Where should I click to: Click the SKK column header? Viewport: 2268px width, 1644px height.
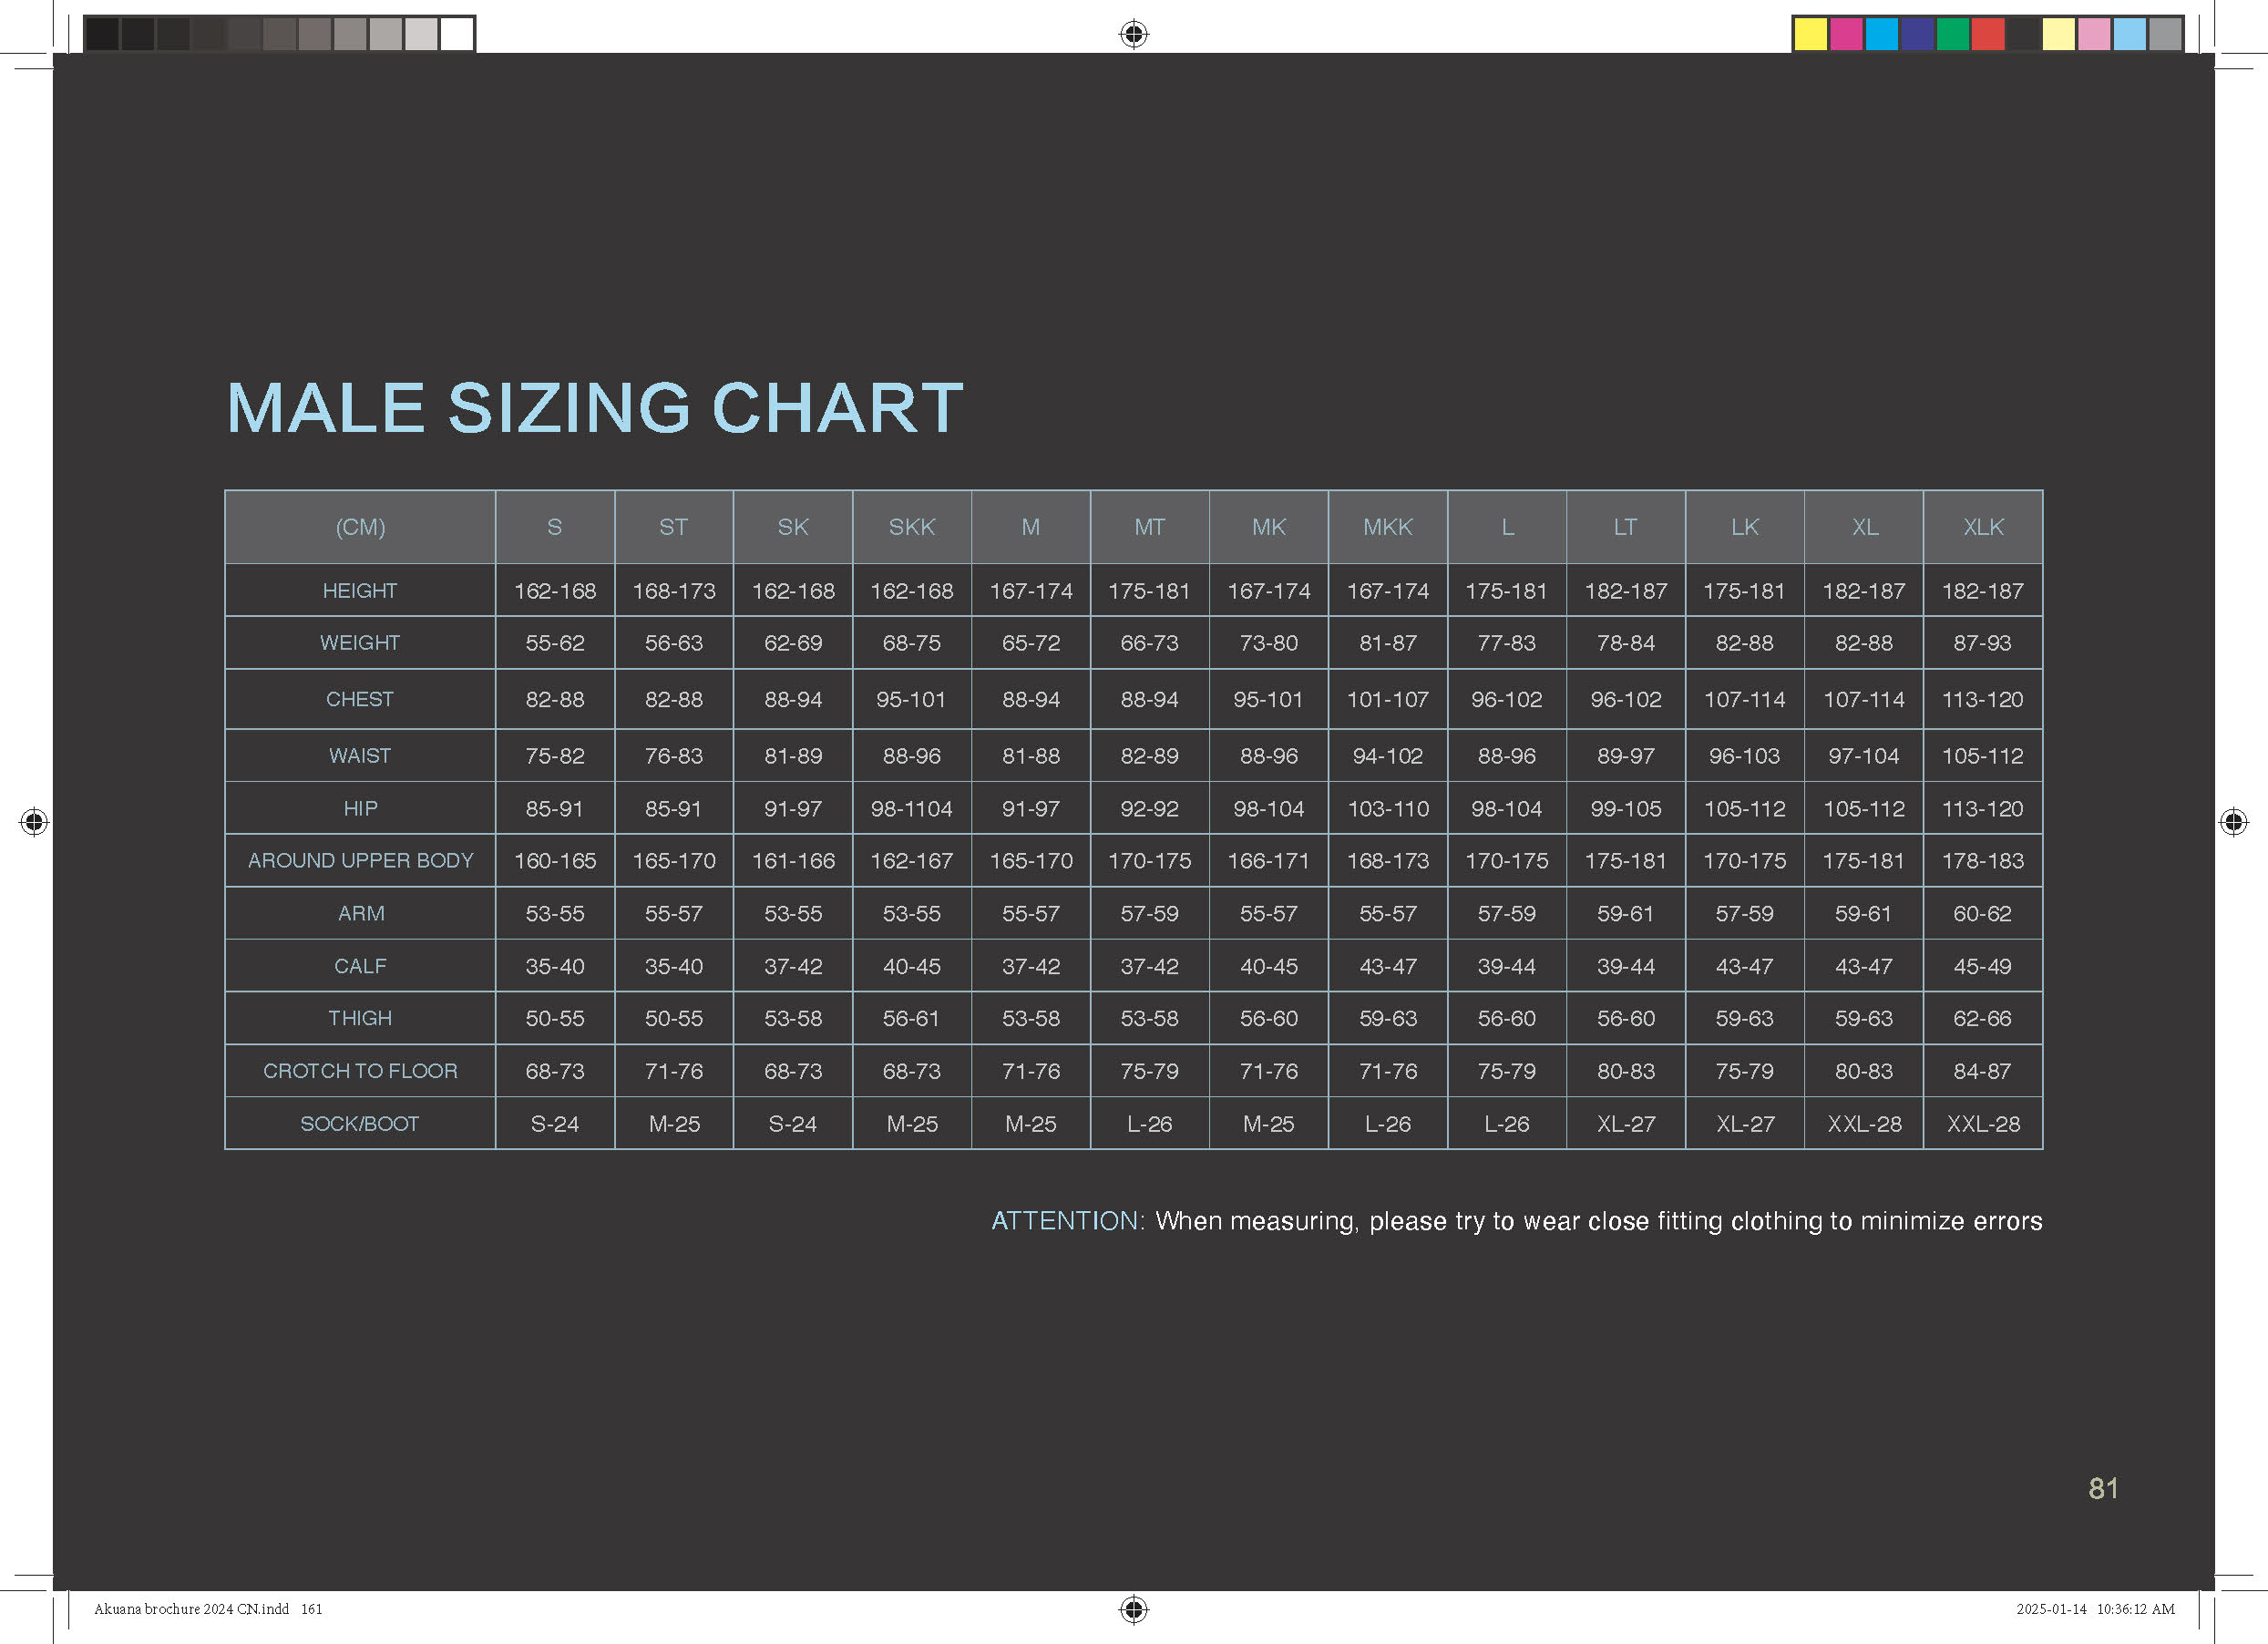point(911,527)
